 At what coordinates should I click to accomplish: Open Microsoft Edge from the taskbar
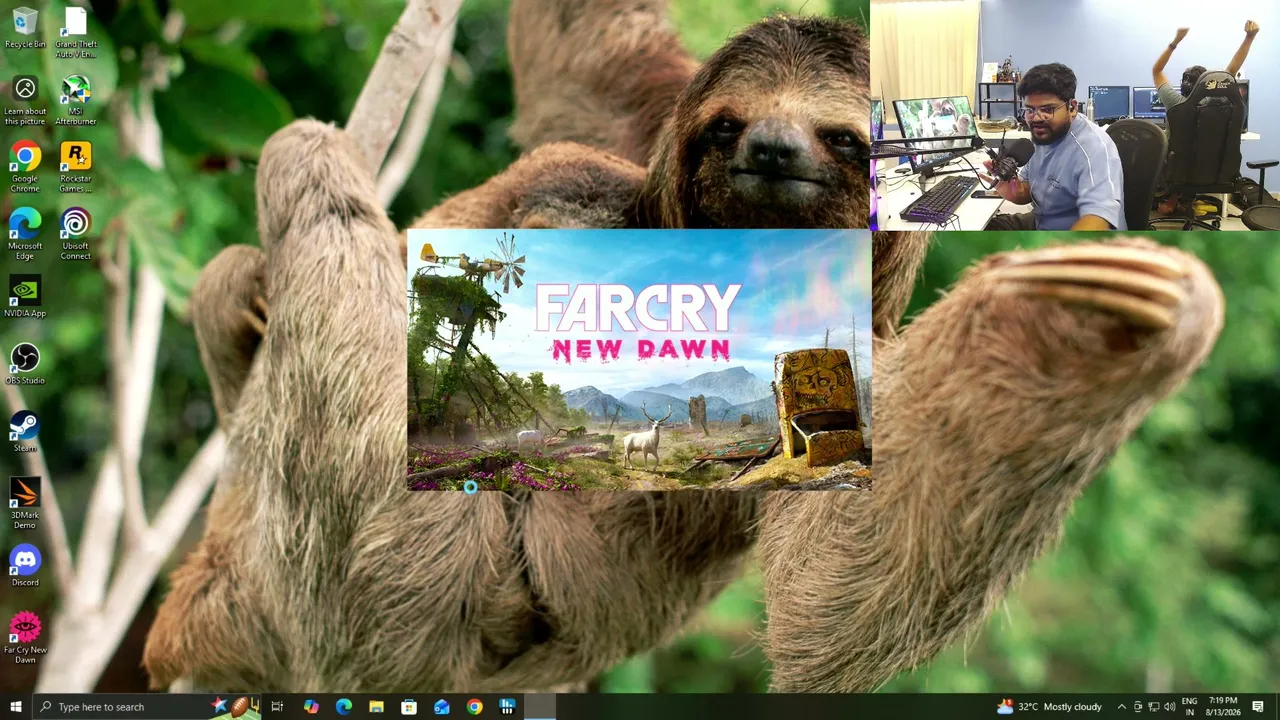[x=343, y=707]
